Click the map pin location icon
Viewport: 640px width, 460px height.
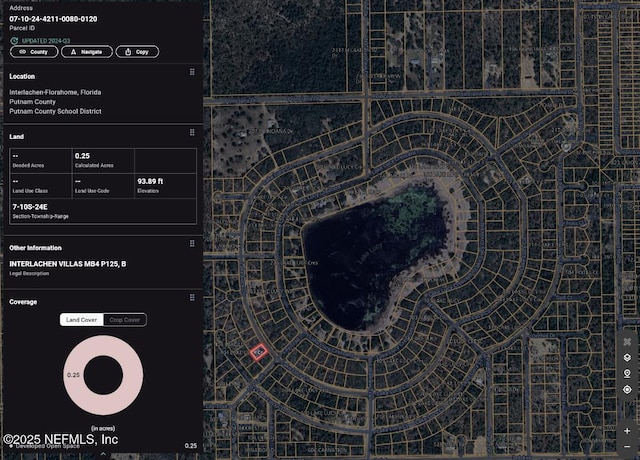click(627, 373)
